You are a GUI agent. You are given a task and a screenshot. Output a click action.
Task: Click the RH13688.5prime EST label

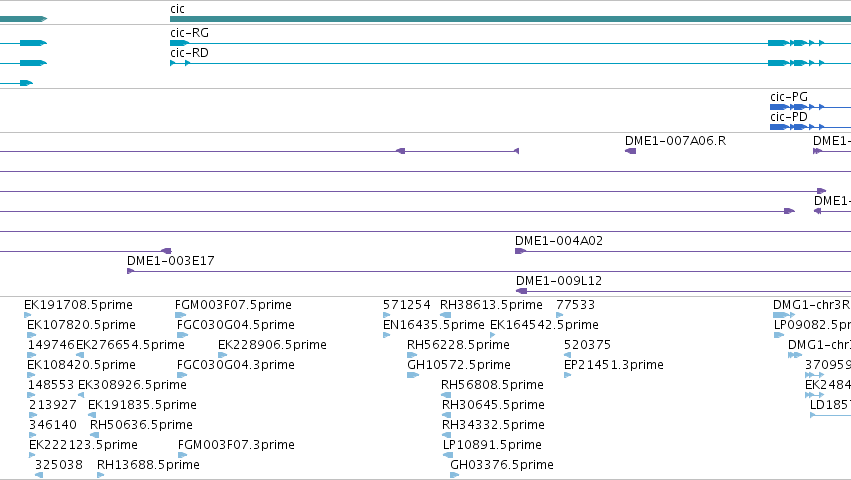[148, 465]
